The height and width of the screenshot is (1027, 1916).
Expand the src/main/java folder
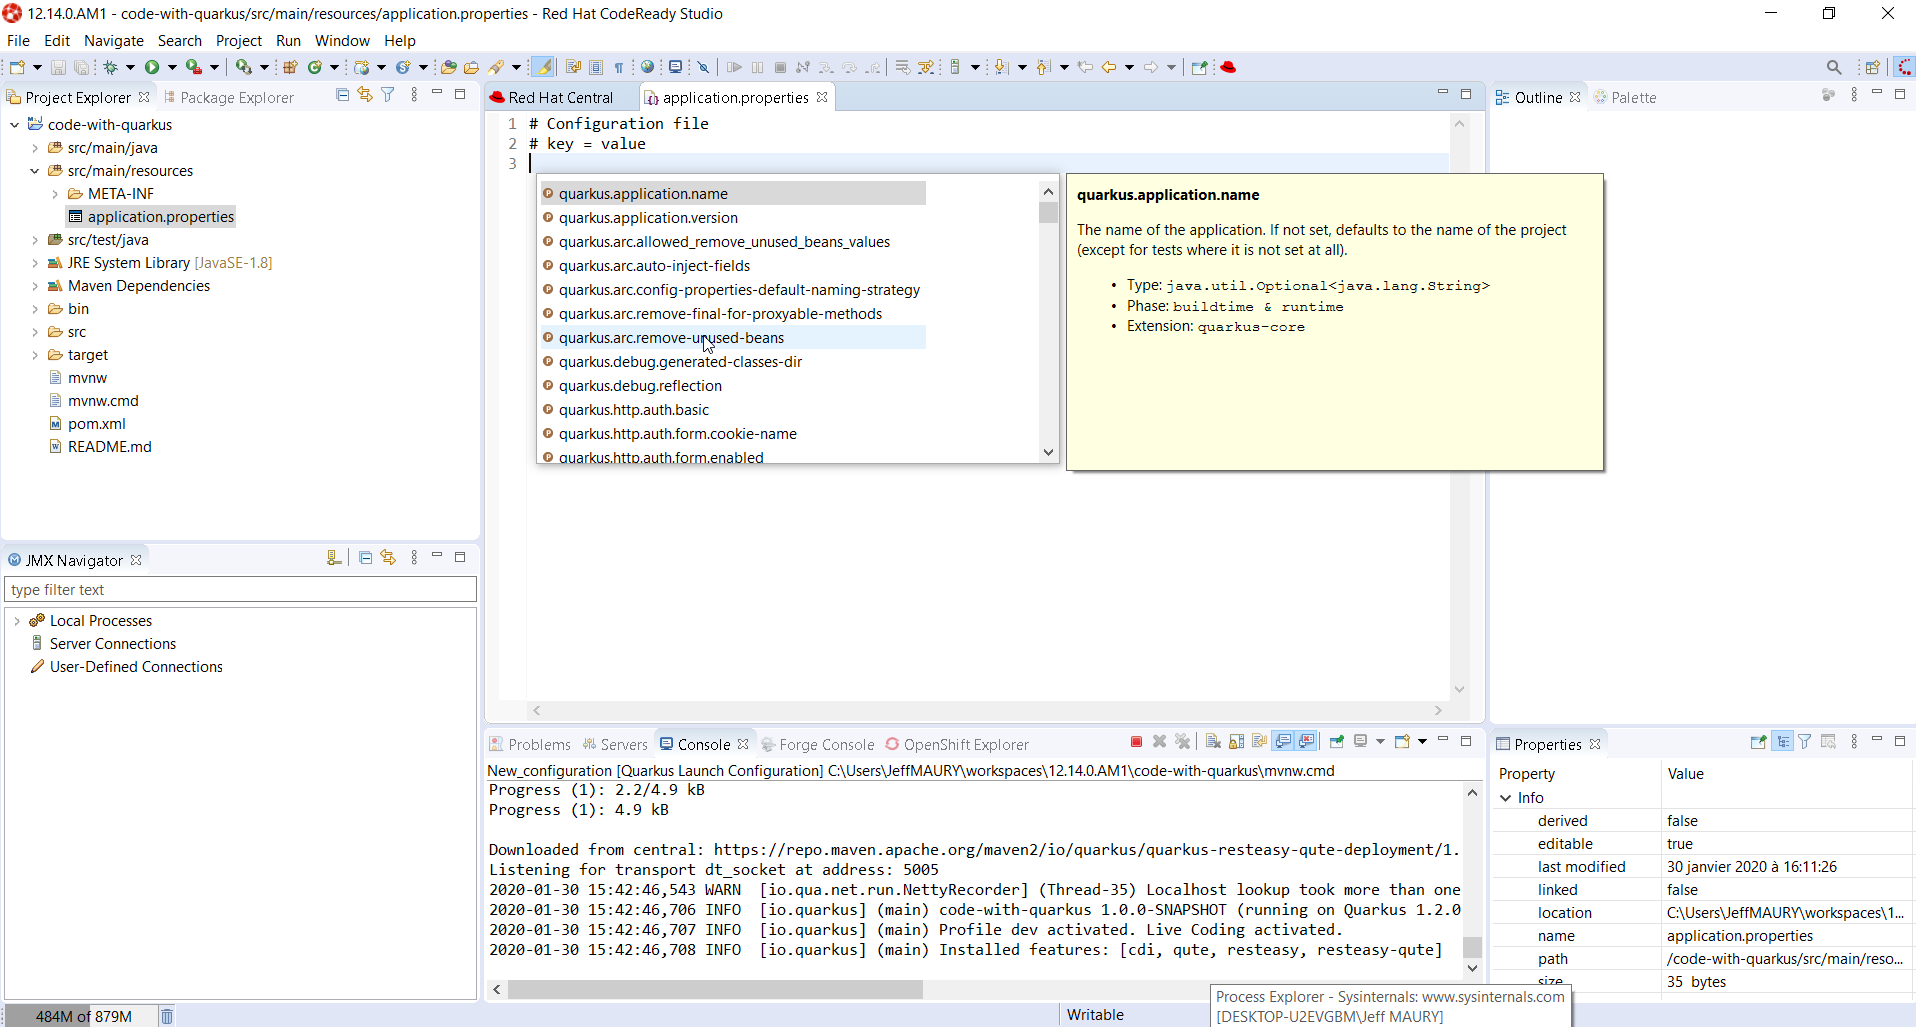35,148
